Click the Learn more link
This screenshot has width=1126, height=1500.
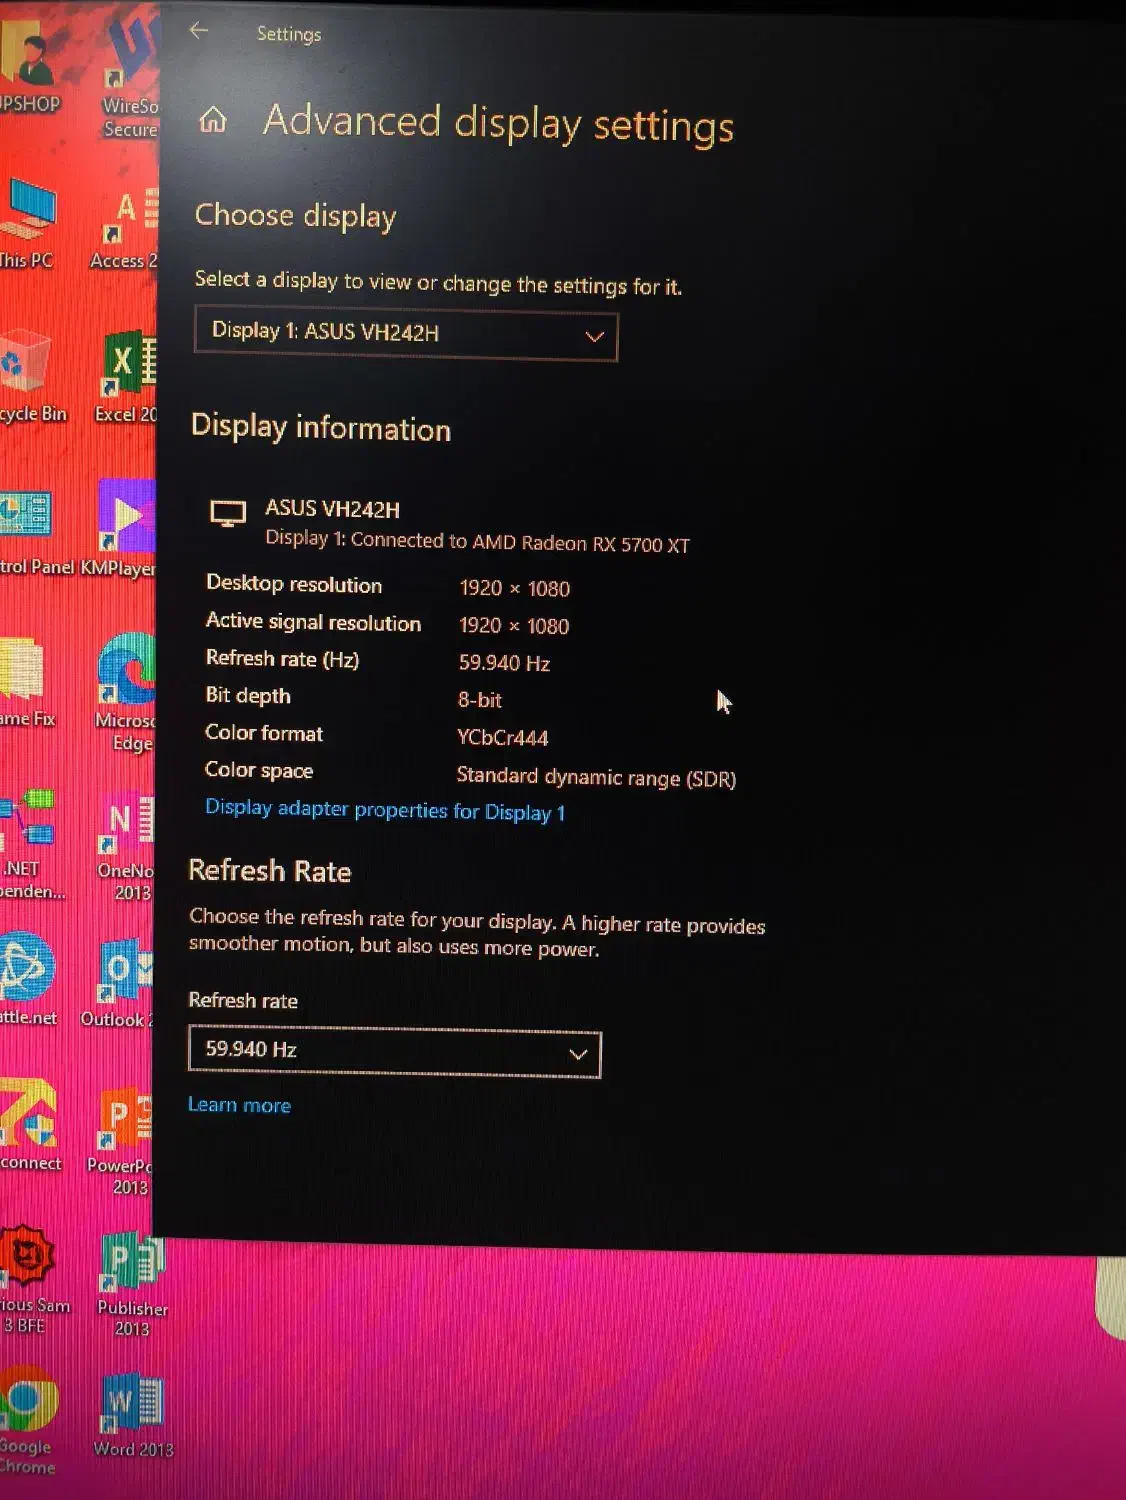click(x=239, y=1105)
